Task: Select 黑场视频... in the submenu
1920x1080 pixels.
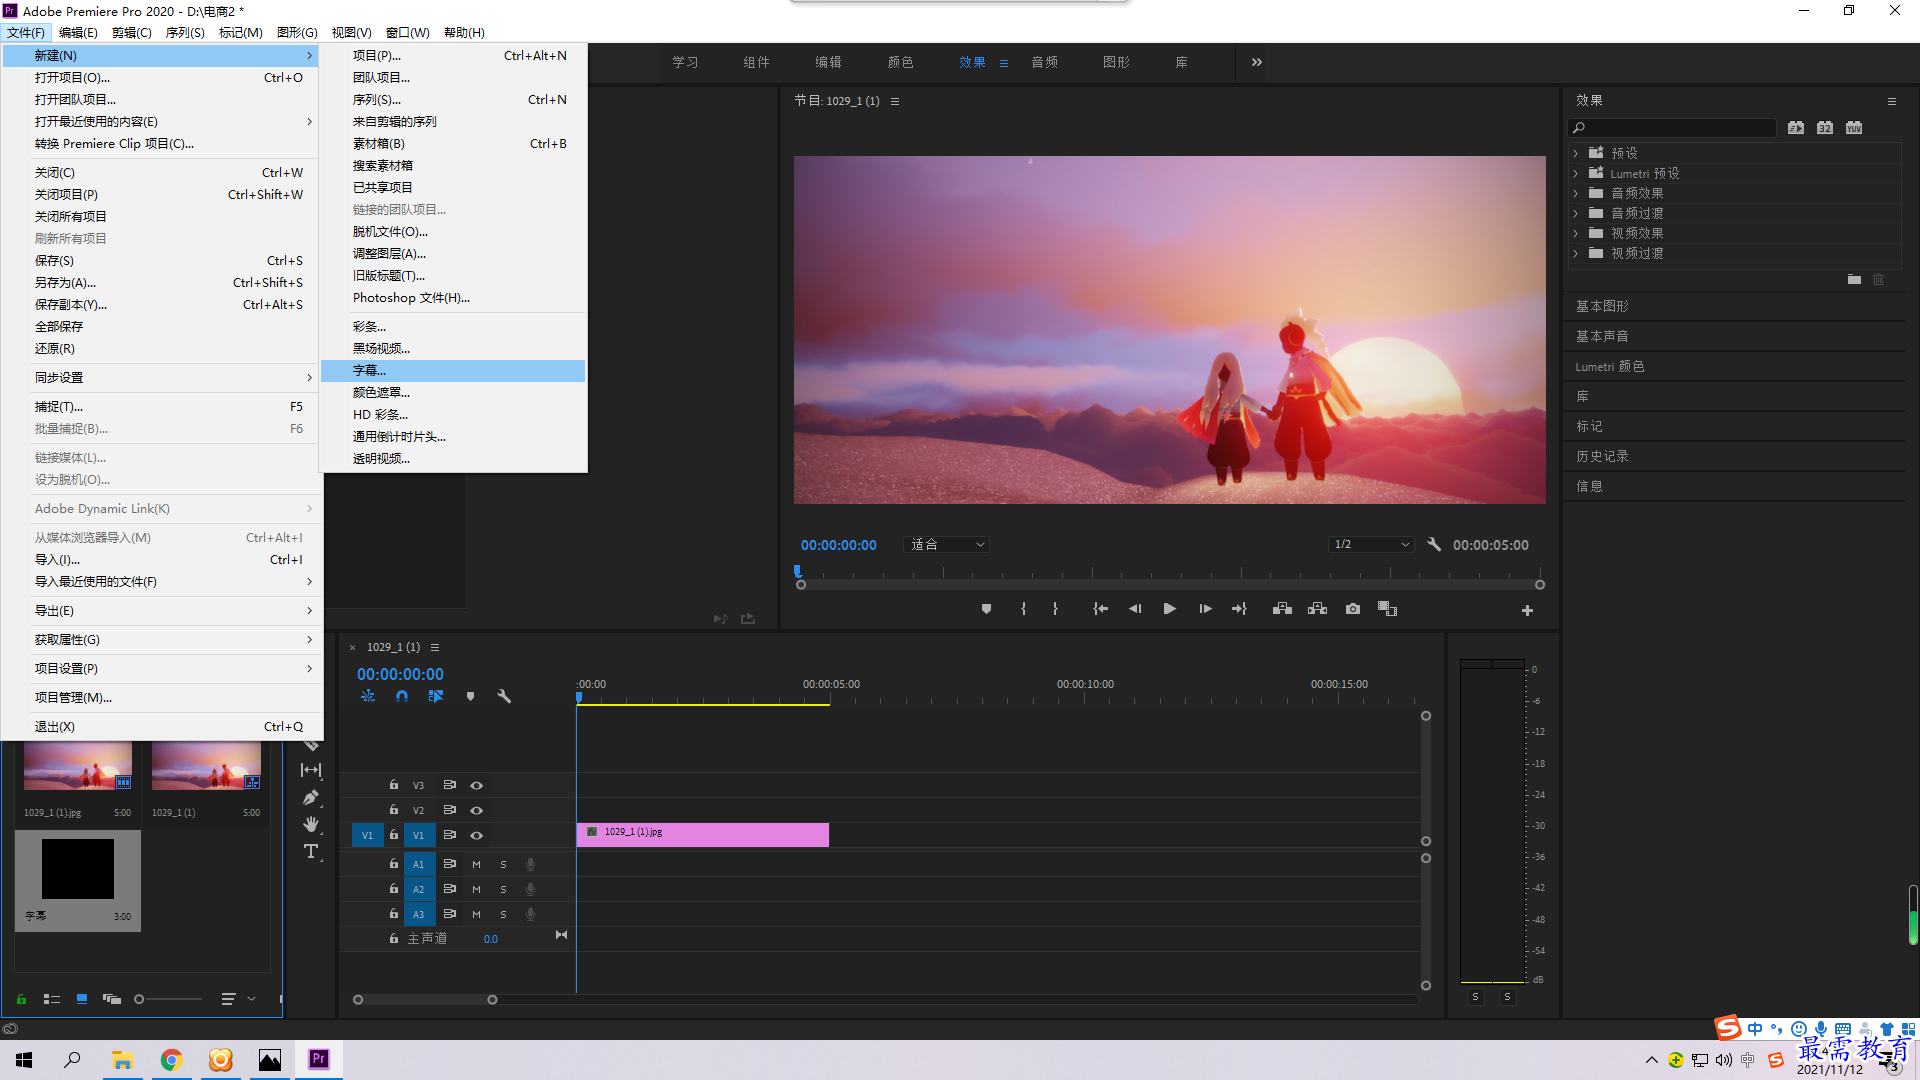Action: 453,349
